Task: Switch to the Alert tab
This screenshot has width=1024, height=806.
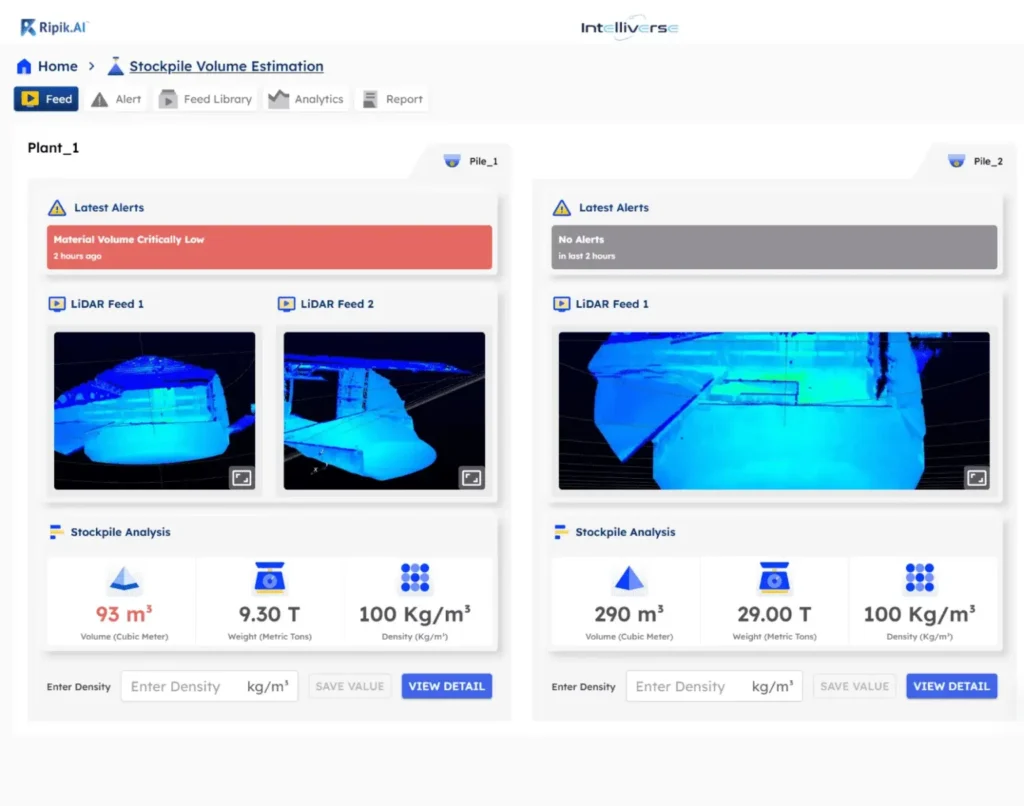Action: point(117,99)
